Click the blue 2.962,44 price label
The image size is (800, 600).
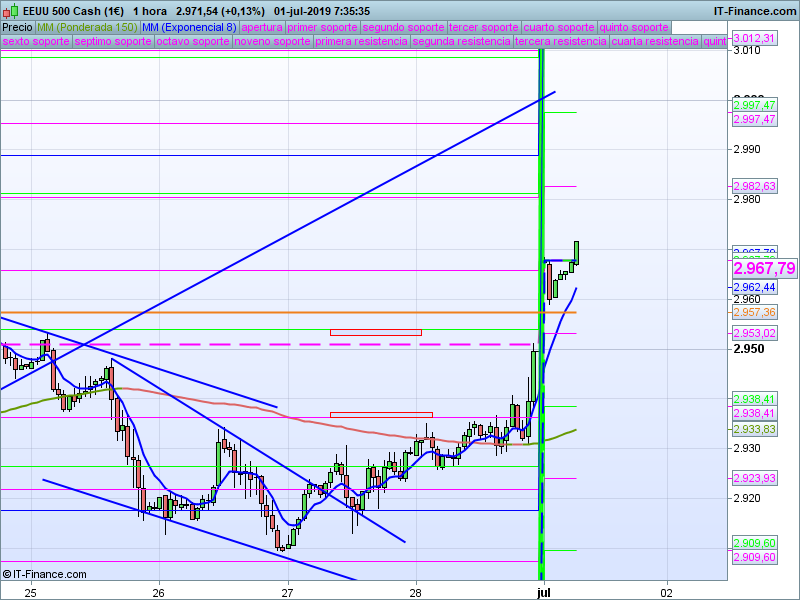[x=754, y=287]
